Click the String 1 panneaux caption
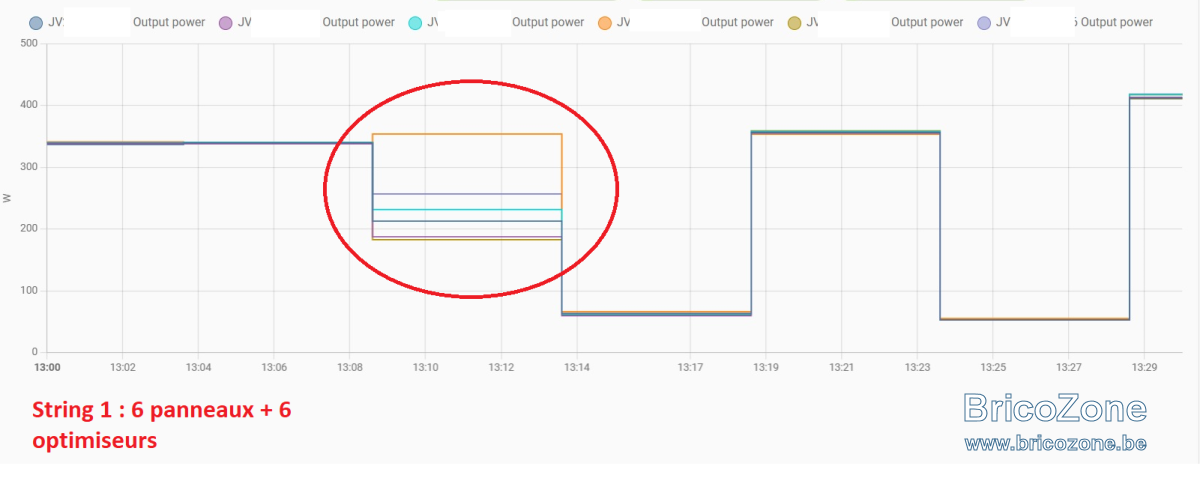The height and width of the screenshot is (487, 1200). click(x=162, y=424)
